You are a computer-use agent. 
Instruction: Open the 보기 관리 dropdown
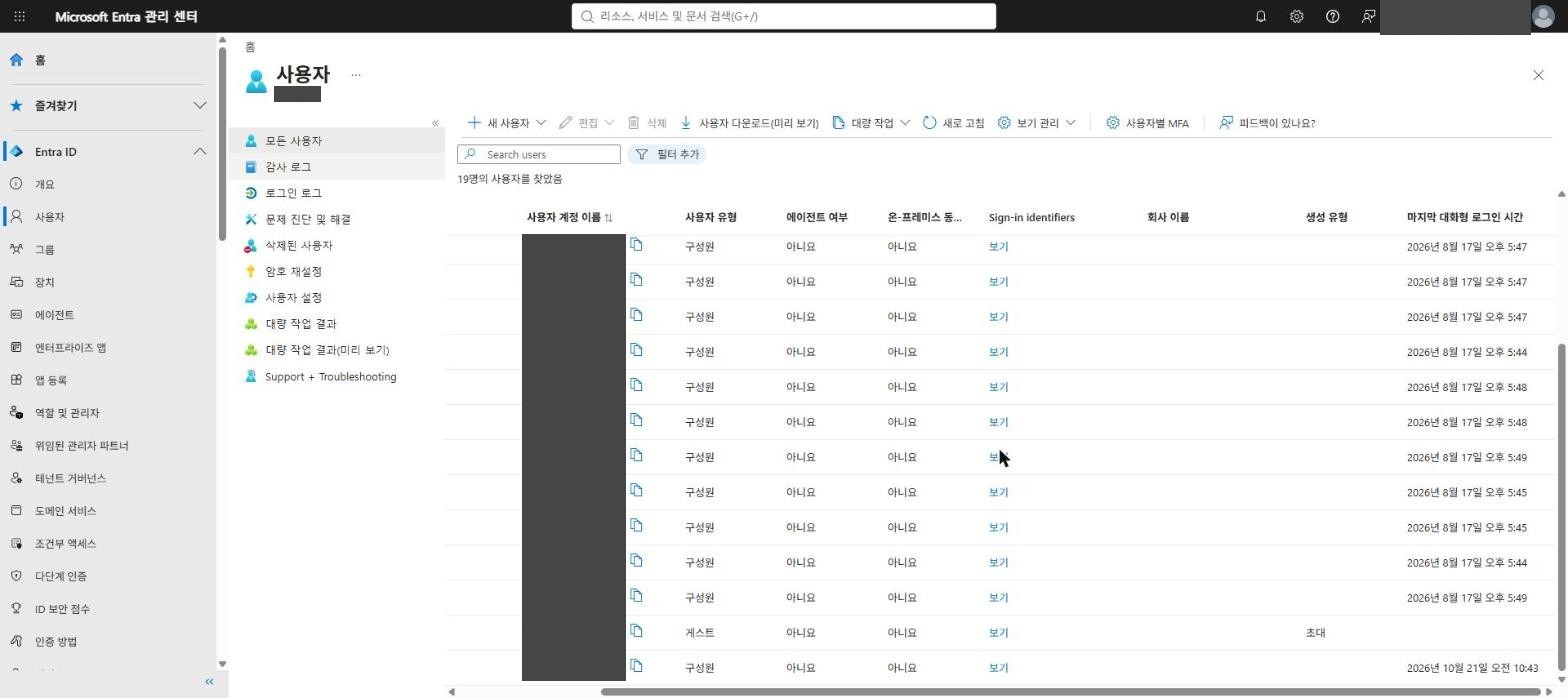coord(1036,123)
